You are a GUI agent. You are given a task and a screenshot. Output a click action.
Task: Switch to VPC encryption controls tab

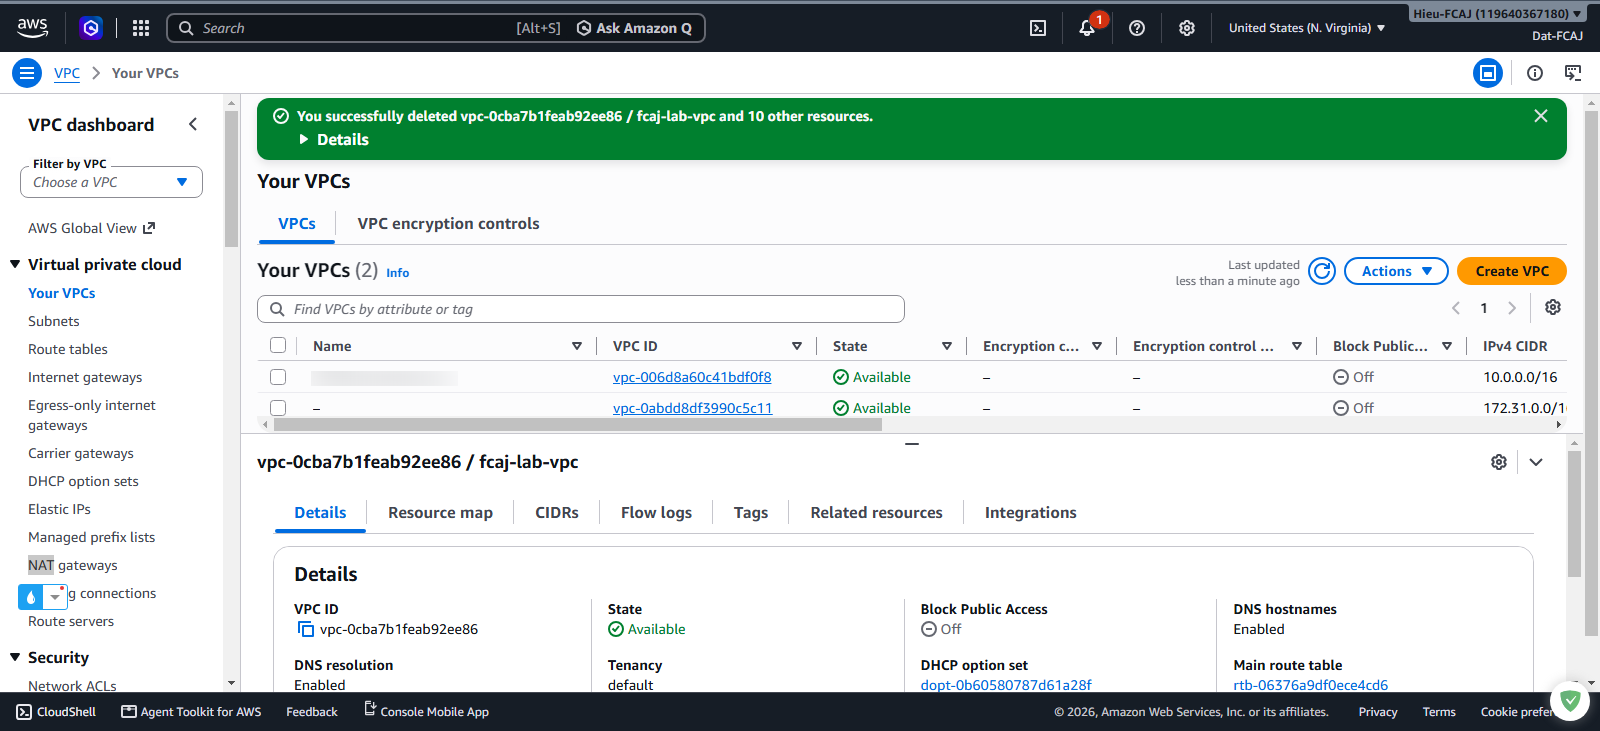point(448,224)
